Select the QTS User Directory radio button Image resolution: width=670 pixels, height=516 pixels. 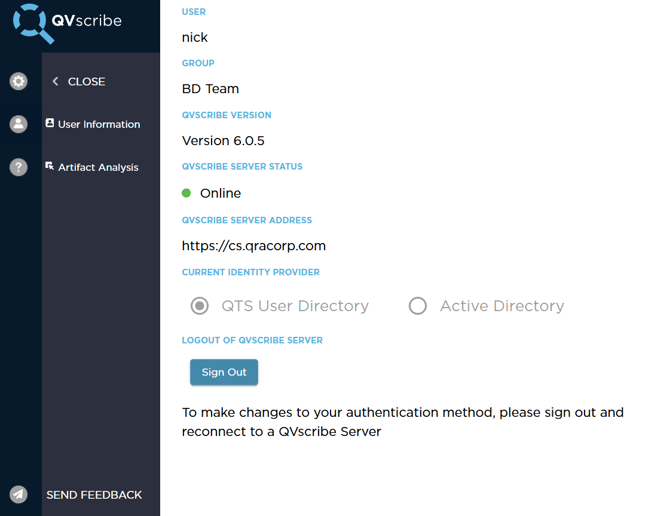coord(200,306)
